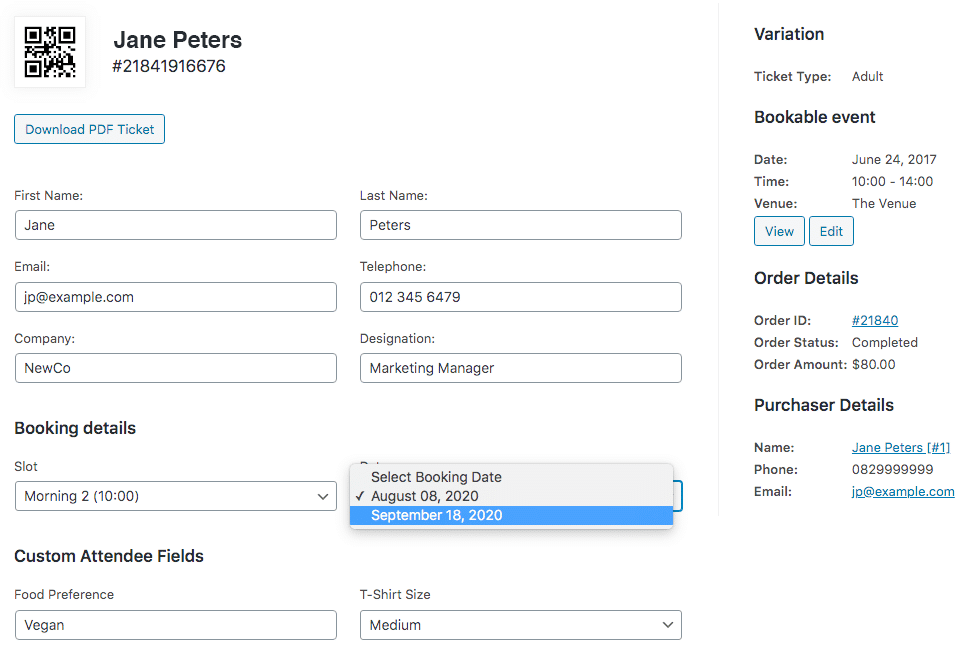Download the PDF ticket
The width and height of the screenshot is (974, 656).
(x=89, y=129)
